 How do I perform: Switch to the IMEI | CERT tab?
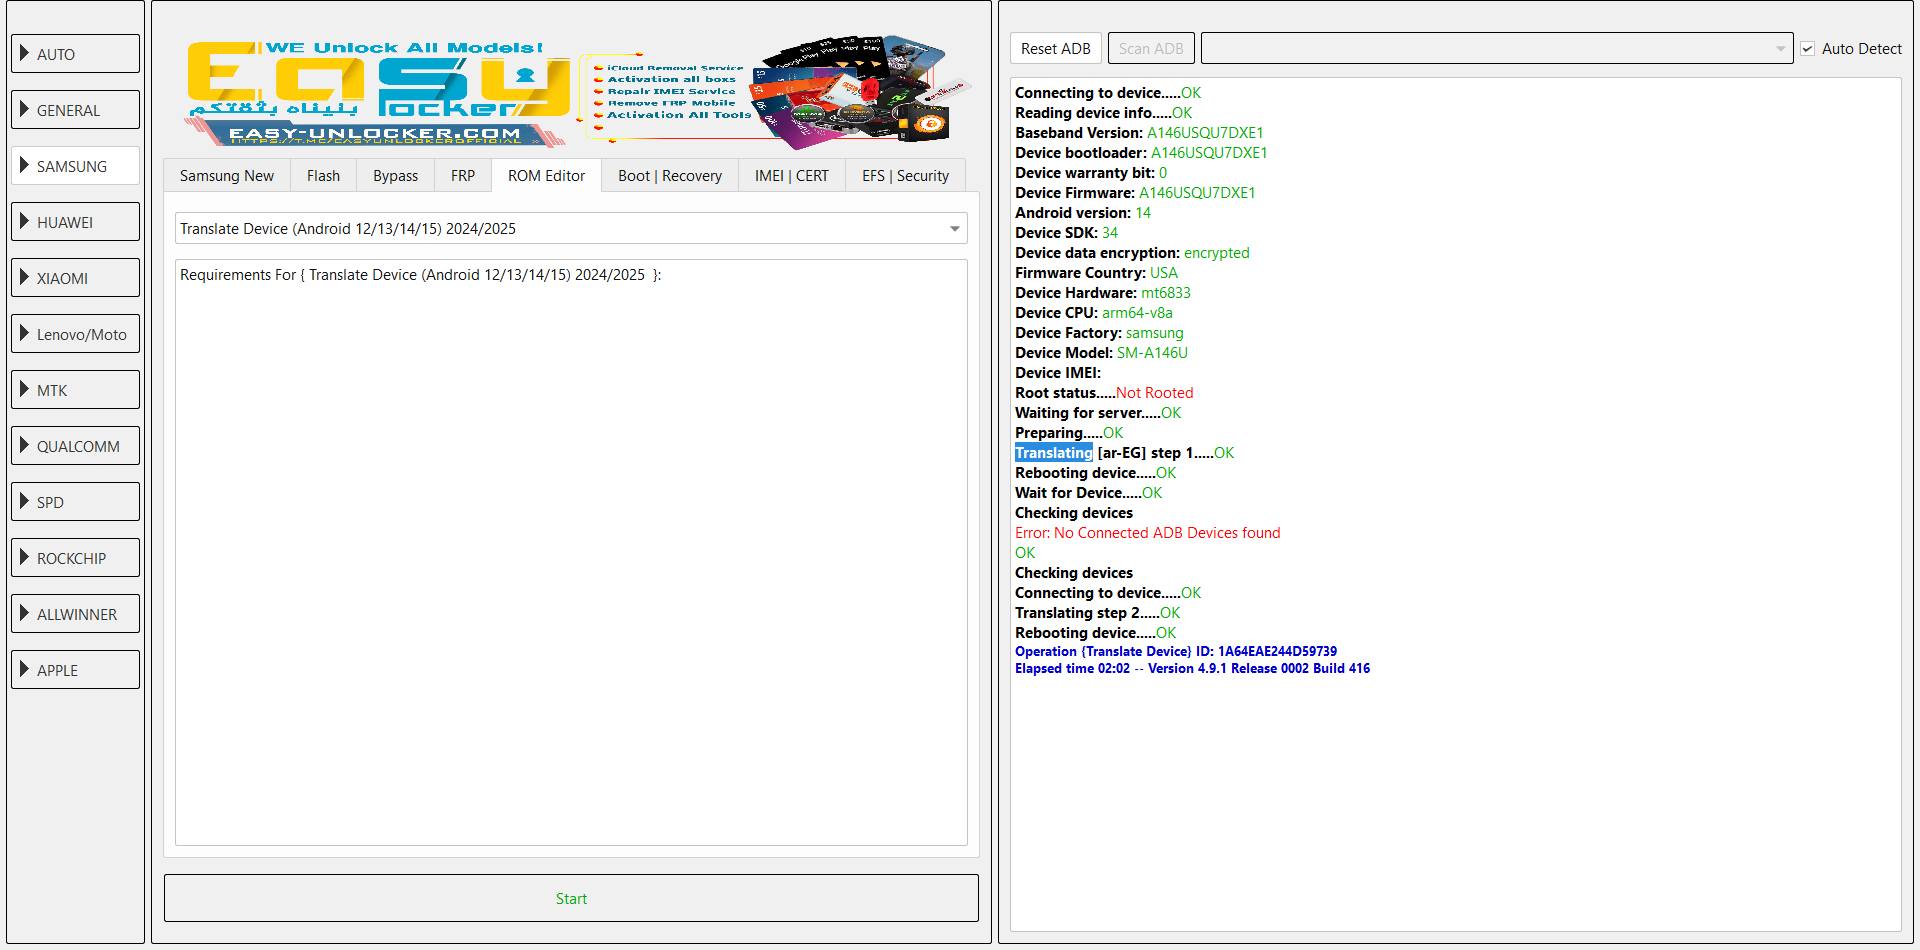coord(791,176)
